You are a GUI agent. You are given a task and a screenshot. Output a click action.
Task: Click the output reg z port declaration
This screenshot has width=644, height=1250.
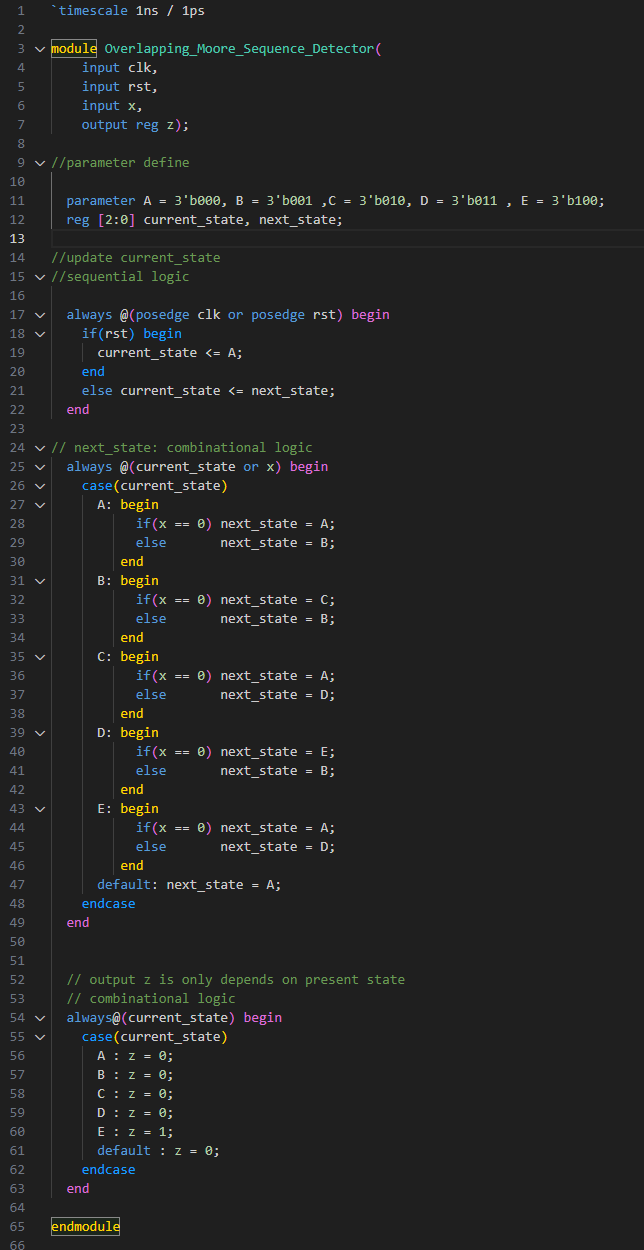135,125
